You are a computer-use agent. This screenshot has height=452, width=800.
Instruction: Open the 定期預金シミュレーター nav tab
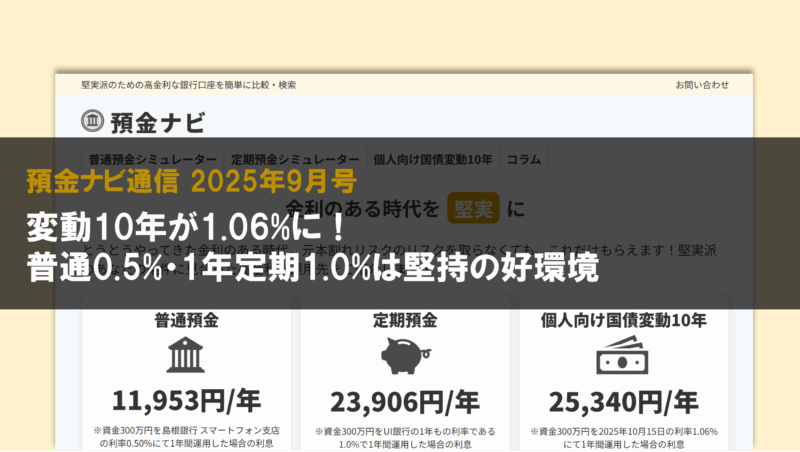point(295,159)
